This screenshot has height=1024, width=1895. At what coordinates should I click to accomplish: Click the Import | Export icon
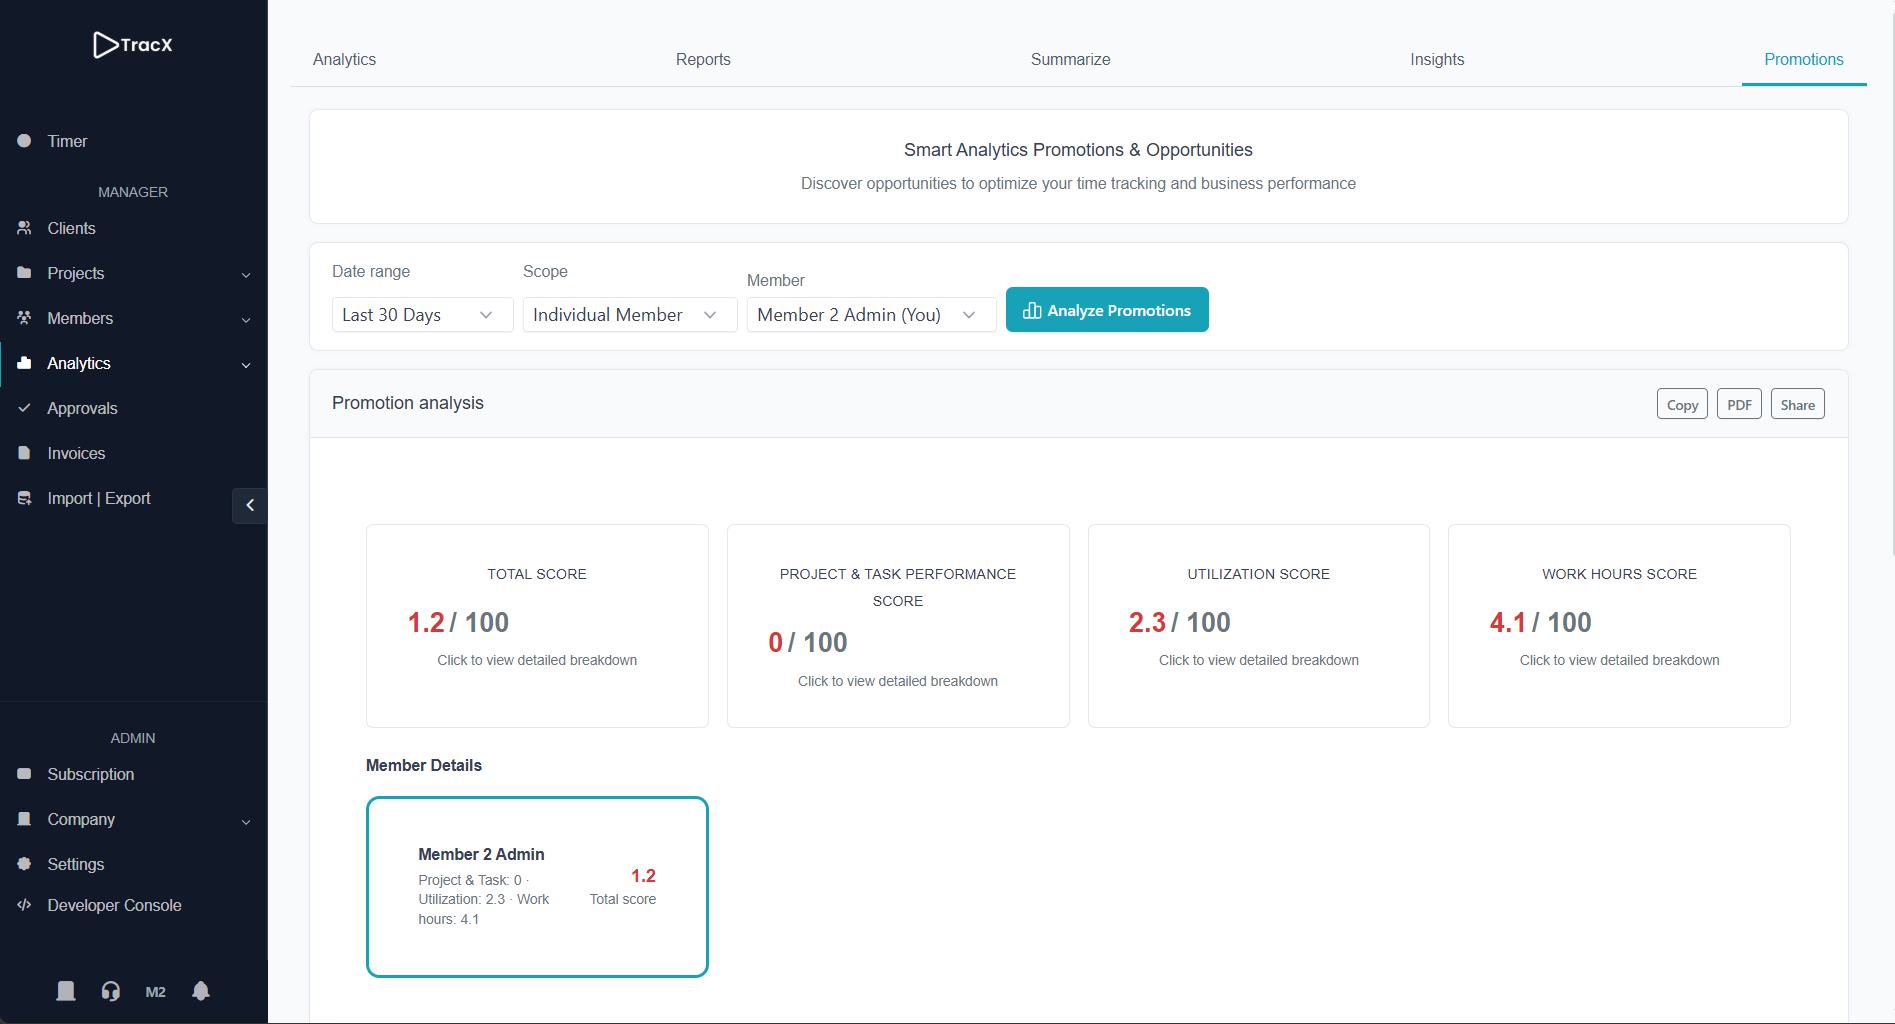click(x=24, y=498)
